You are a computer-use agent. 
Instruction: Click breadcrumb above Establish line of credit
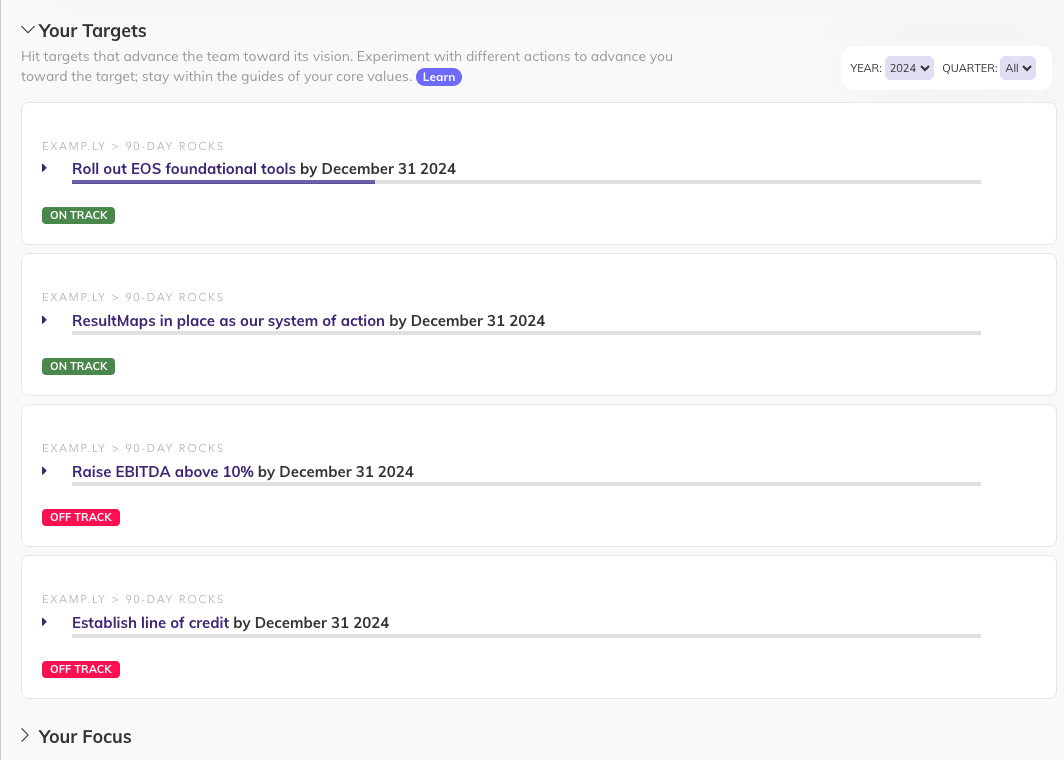pos(133,599)
